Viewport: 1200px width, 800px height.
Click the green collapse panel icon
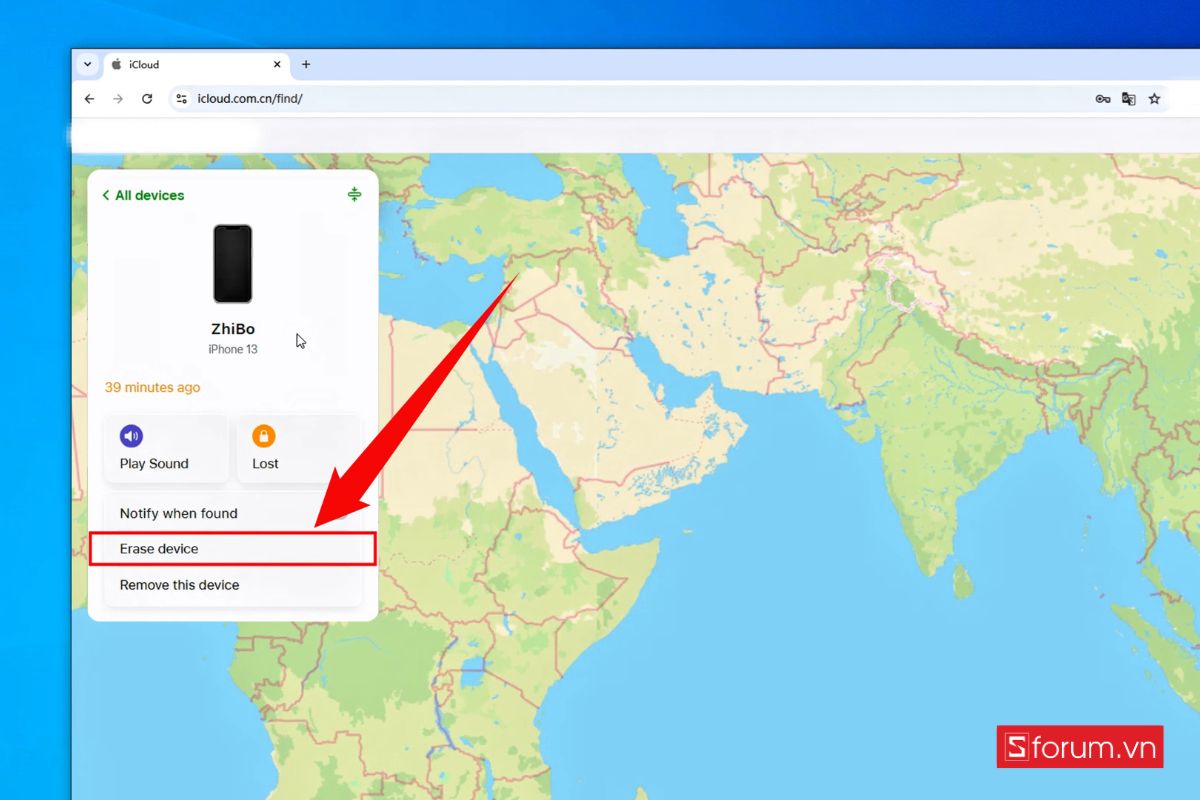354,194
